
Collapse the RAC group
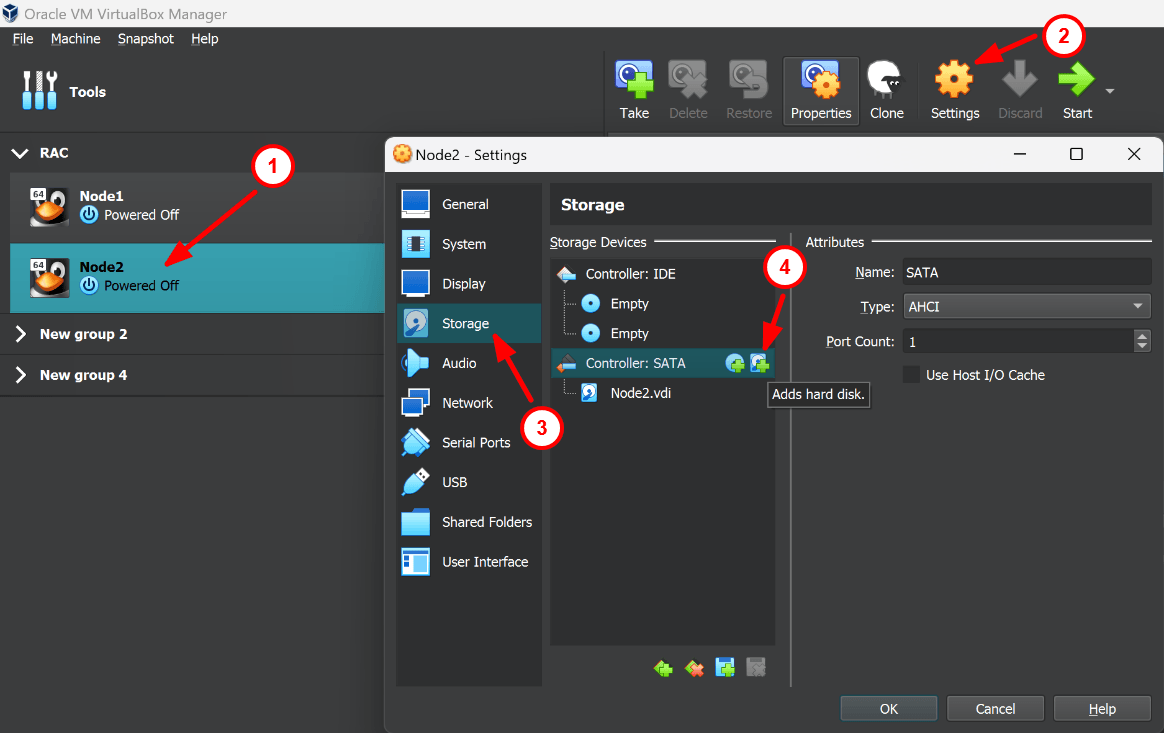coord(20,153)
